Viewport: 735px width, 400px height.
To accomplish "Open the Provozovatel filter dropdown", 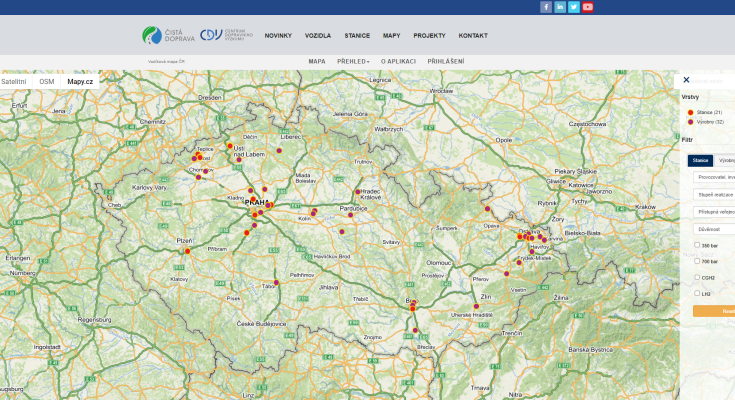I will 714,177.
